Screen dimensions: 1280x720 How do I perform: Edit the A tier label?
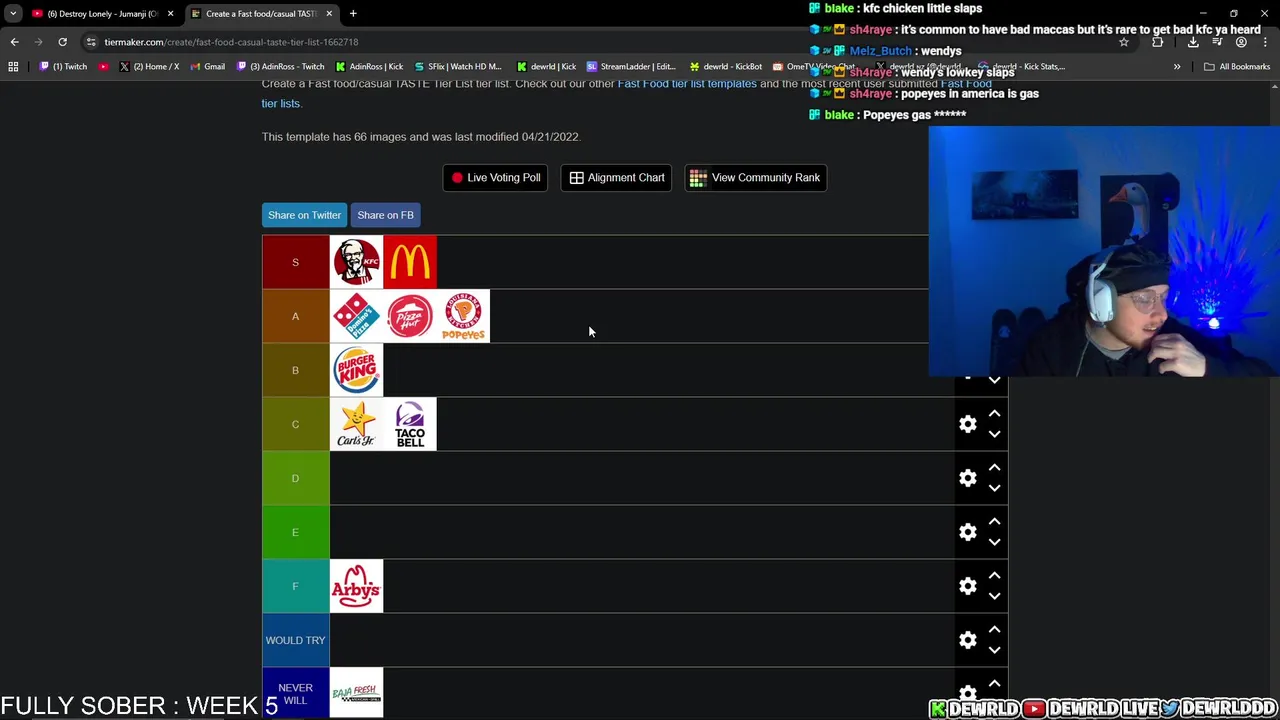pyautogui.click(x=295, y=316)
